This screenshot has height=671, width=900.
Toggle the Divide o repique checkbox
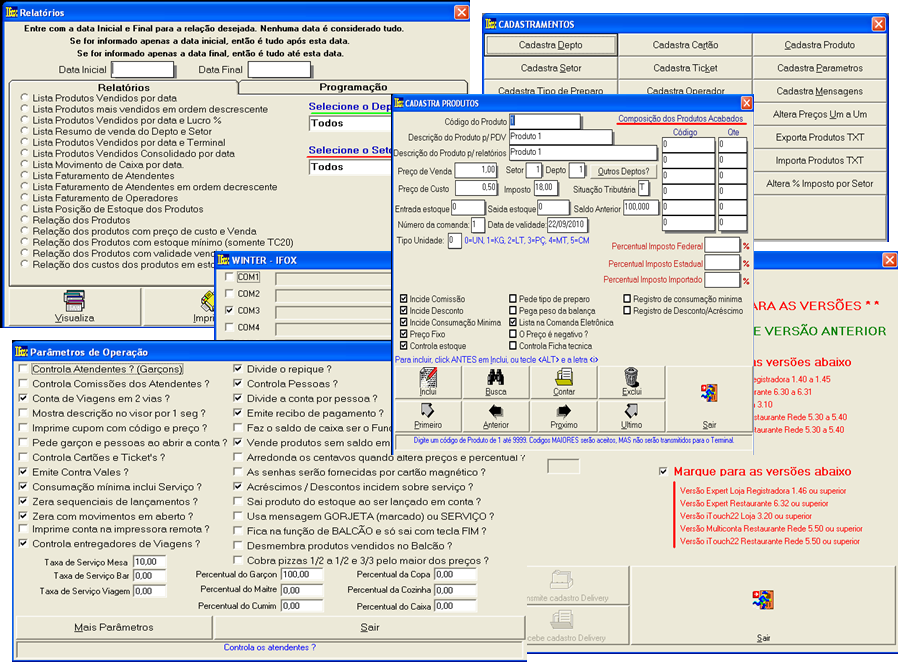238,369
